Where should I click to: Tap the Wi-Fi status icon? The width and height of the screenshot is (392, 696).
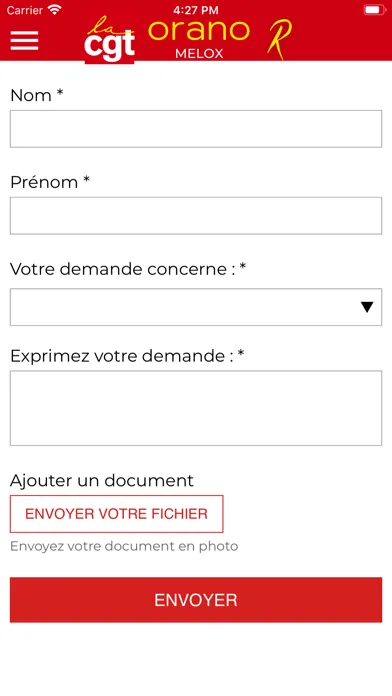tap(55, 10)
